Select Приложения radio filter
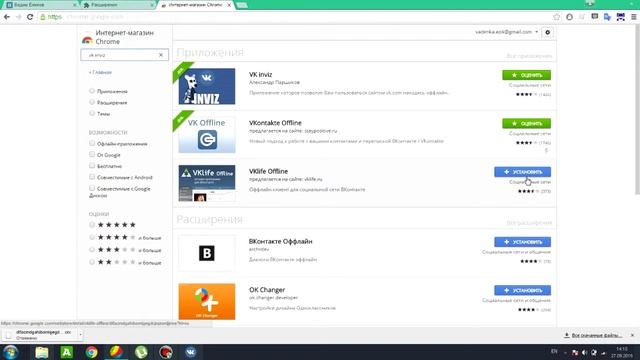Screen dimensions: 640x360 pos(92,91)
